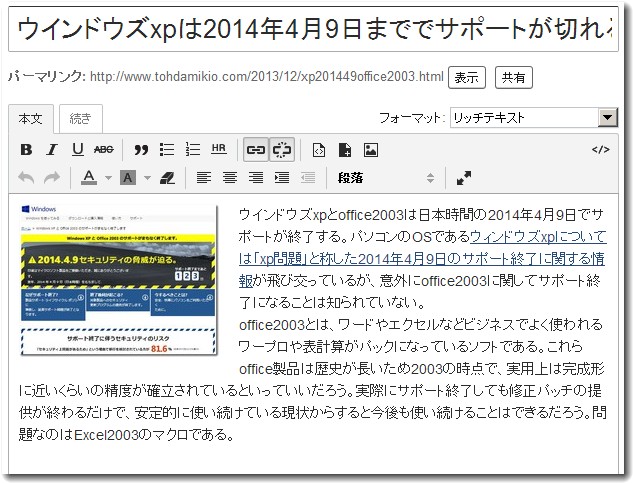
Task: Click the 表示 button
Action: (467, 77)
